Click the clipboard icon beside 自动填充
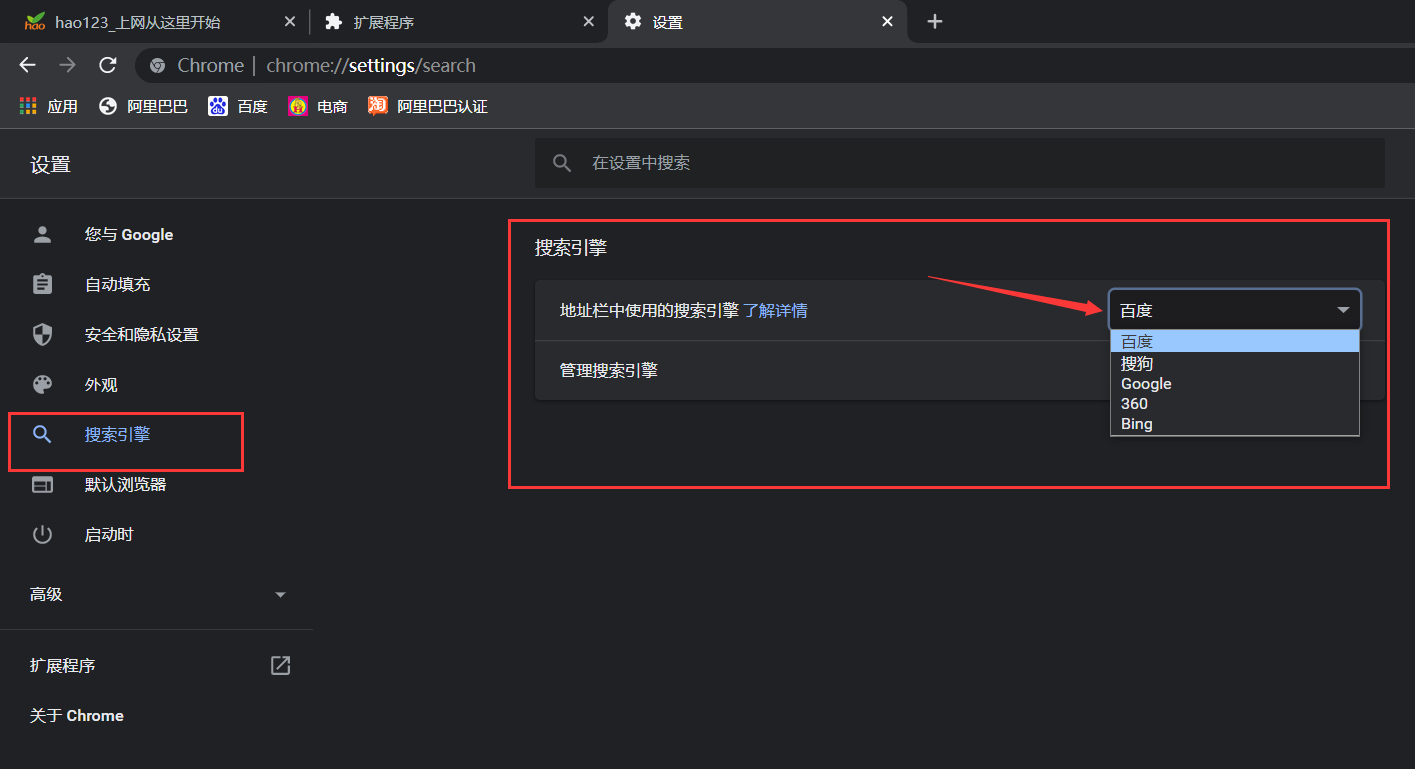Screen dimensions: 1415x769 (42, 284)
